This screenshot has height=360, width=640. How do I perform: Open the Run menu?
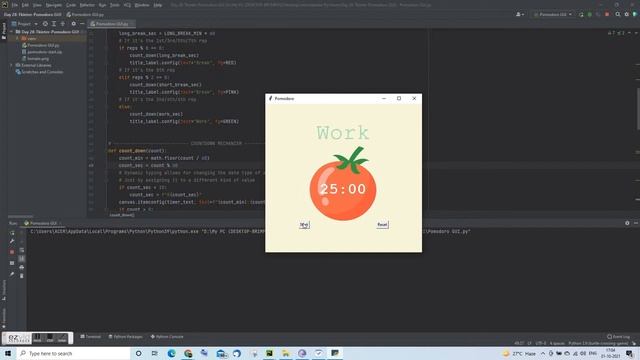click(x=102, y=5)
